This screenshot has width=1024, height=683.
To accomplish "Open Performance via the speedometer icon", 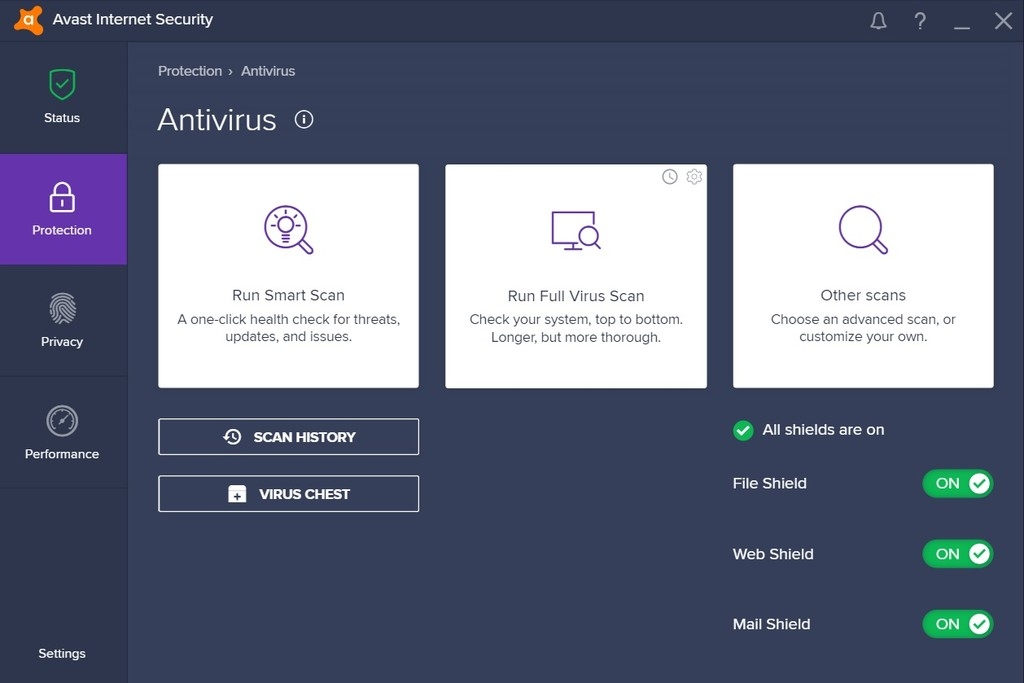I will tap(62, 421).
